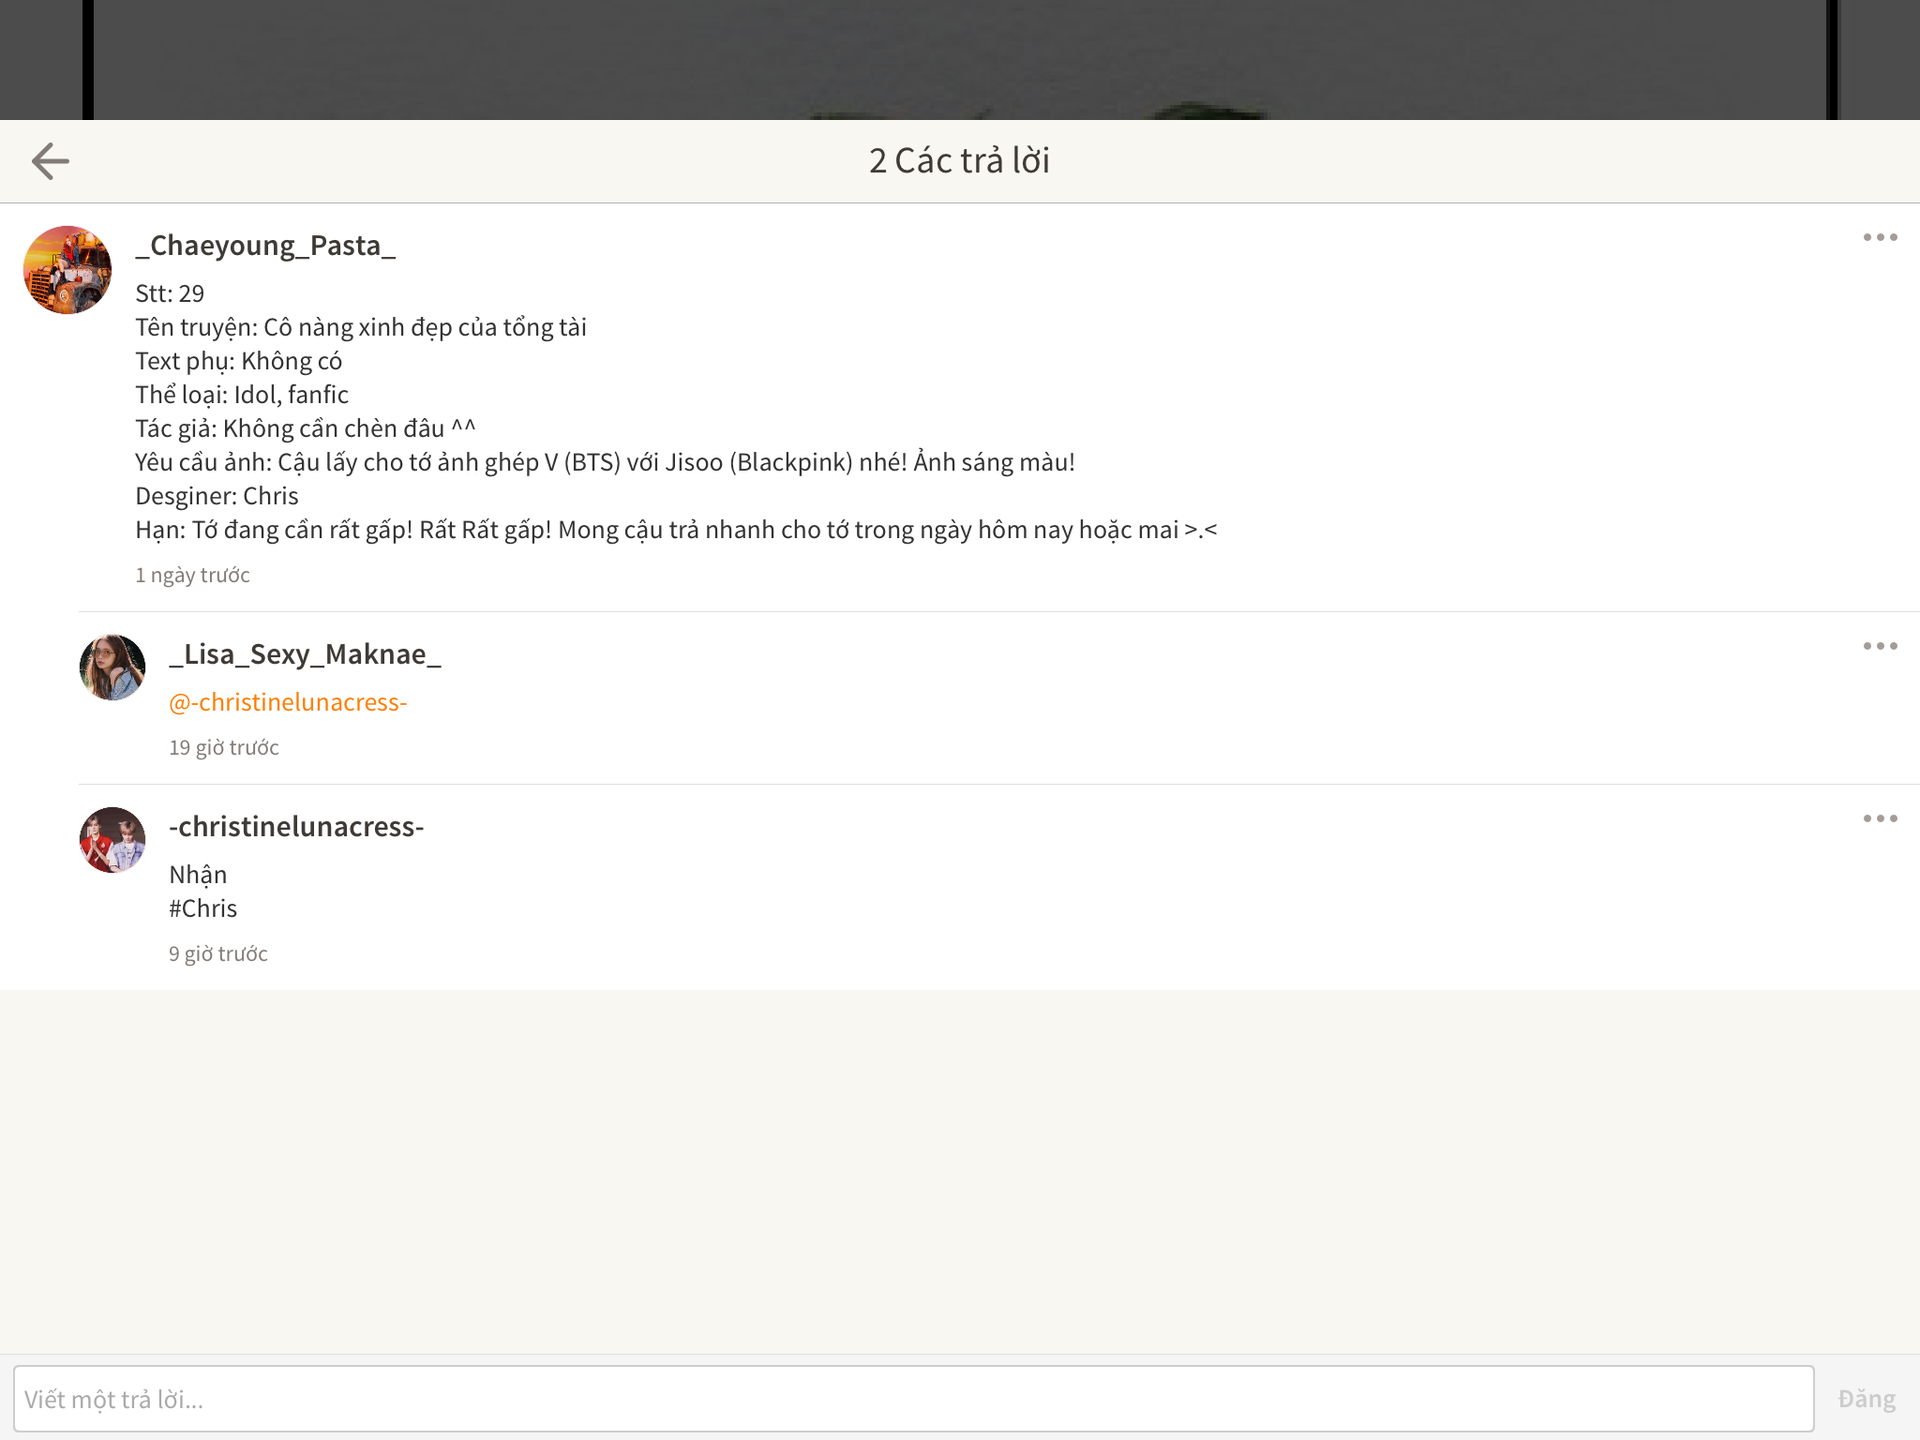This screenshot has height=1440, width=1920.
Task: Click the #Chris hashtag text
Action: pyautogui.click(x=203, y=909)
